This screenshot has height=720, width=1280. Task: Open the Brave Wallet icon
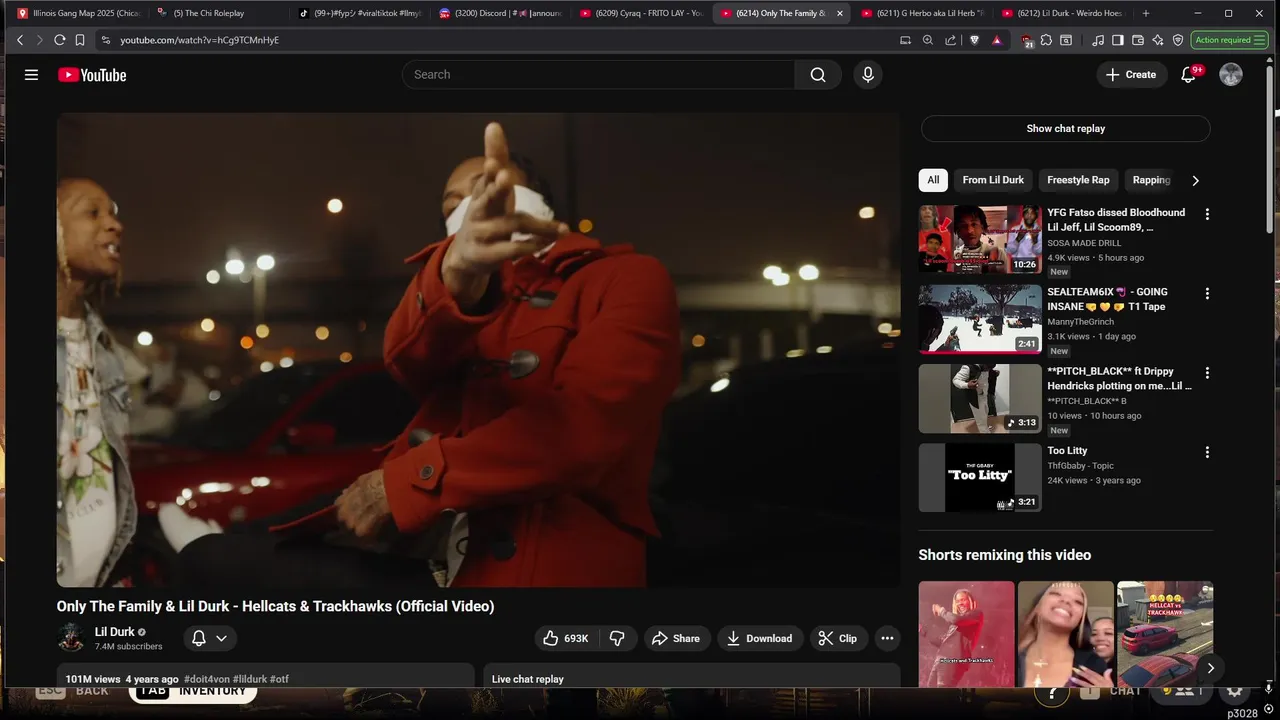pyautogui.click(x=1138, y=40)
